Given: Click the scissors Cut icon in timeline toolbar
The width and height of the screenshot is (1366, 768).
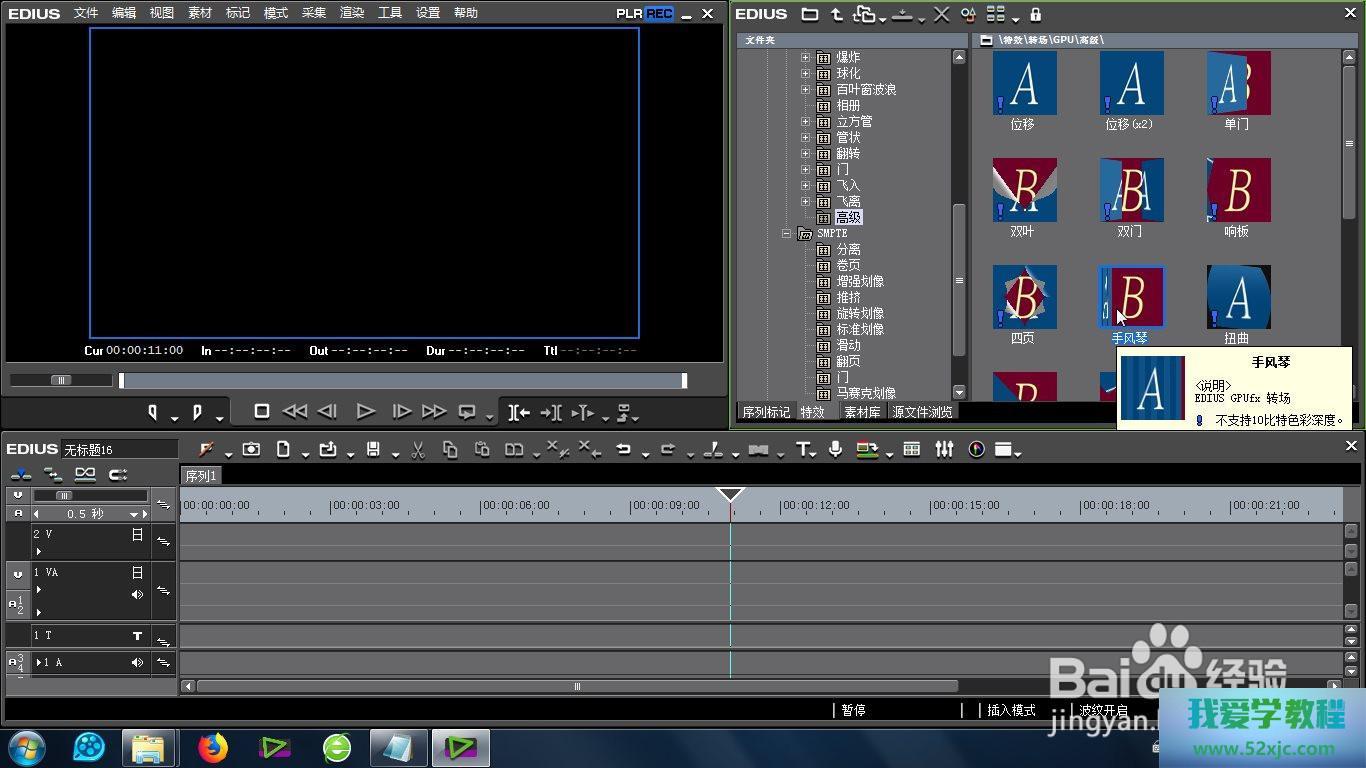Looking at the screenshot, I should (x=418, y=450).
